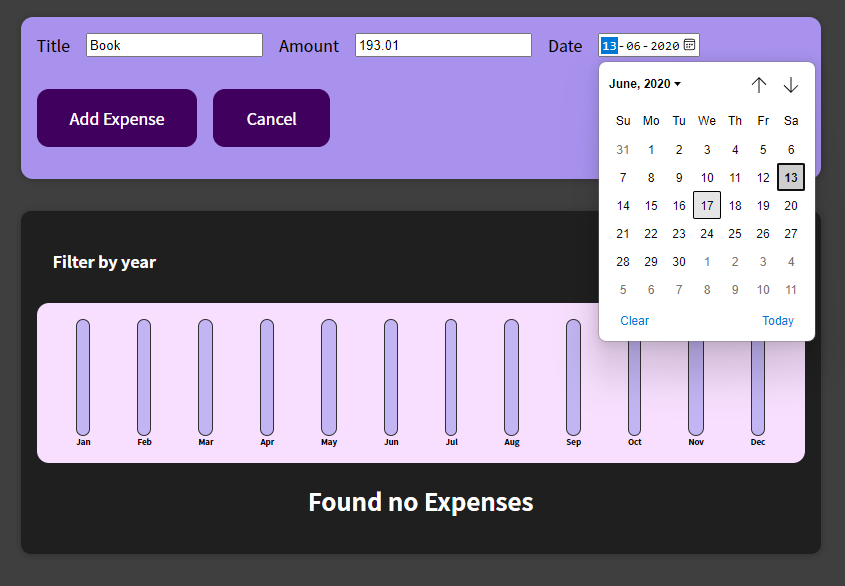The image size is (845, 586).
Task: Click the month 06 in date field
Action: pyautogui.click(x=633, y=46)
